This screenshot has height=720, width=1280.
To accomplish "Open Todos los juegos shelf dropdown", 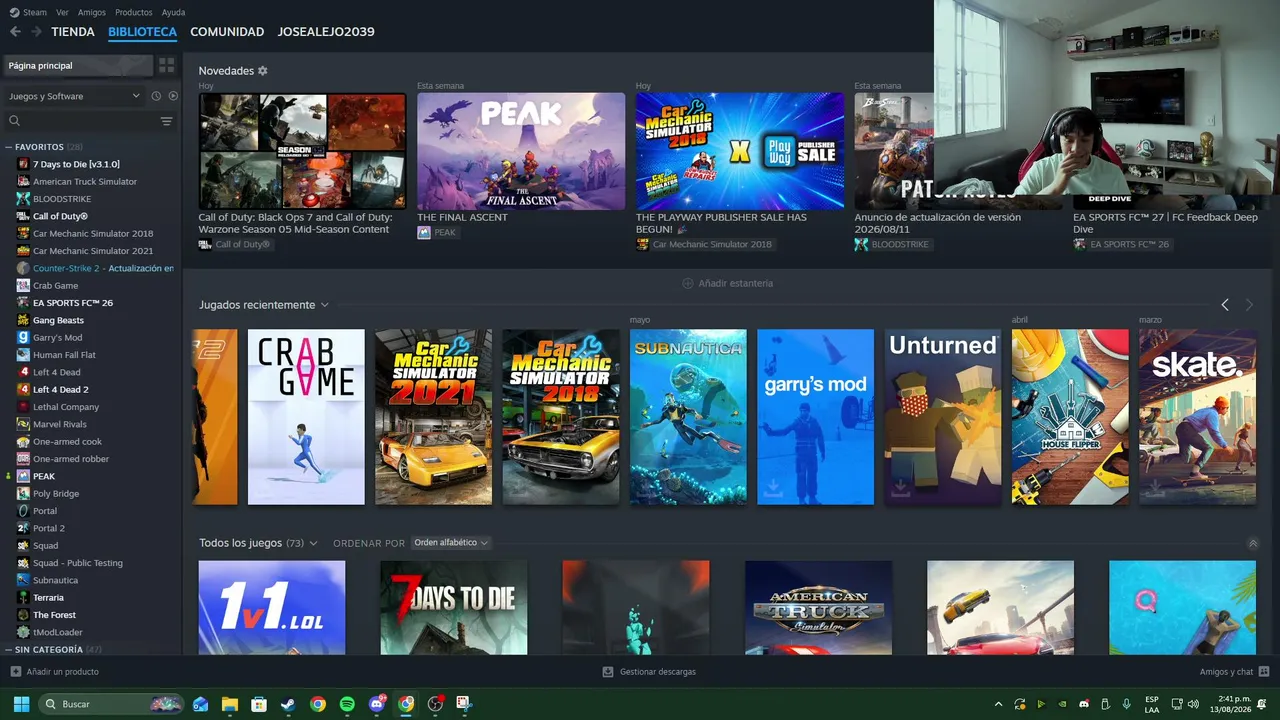I will 313,543.
